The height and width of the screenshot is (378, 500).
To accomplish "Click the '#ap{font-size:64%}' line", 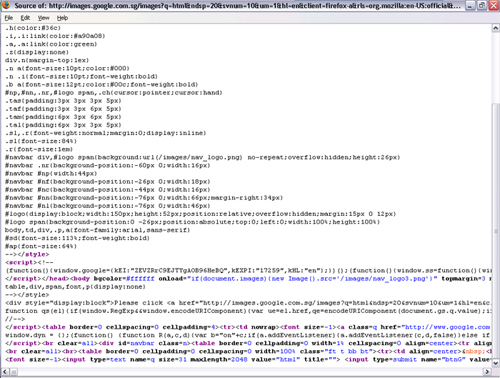I will coord(41,246).
